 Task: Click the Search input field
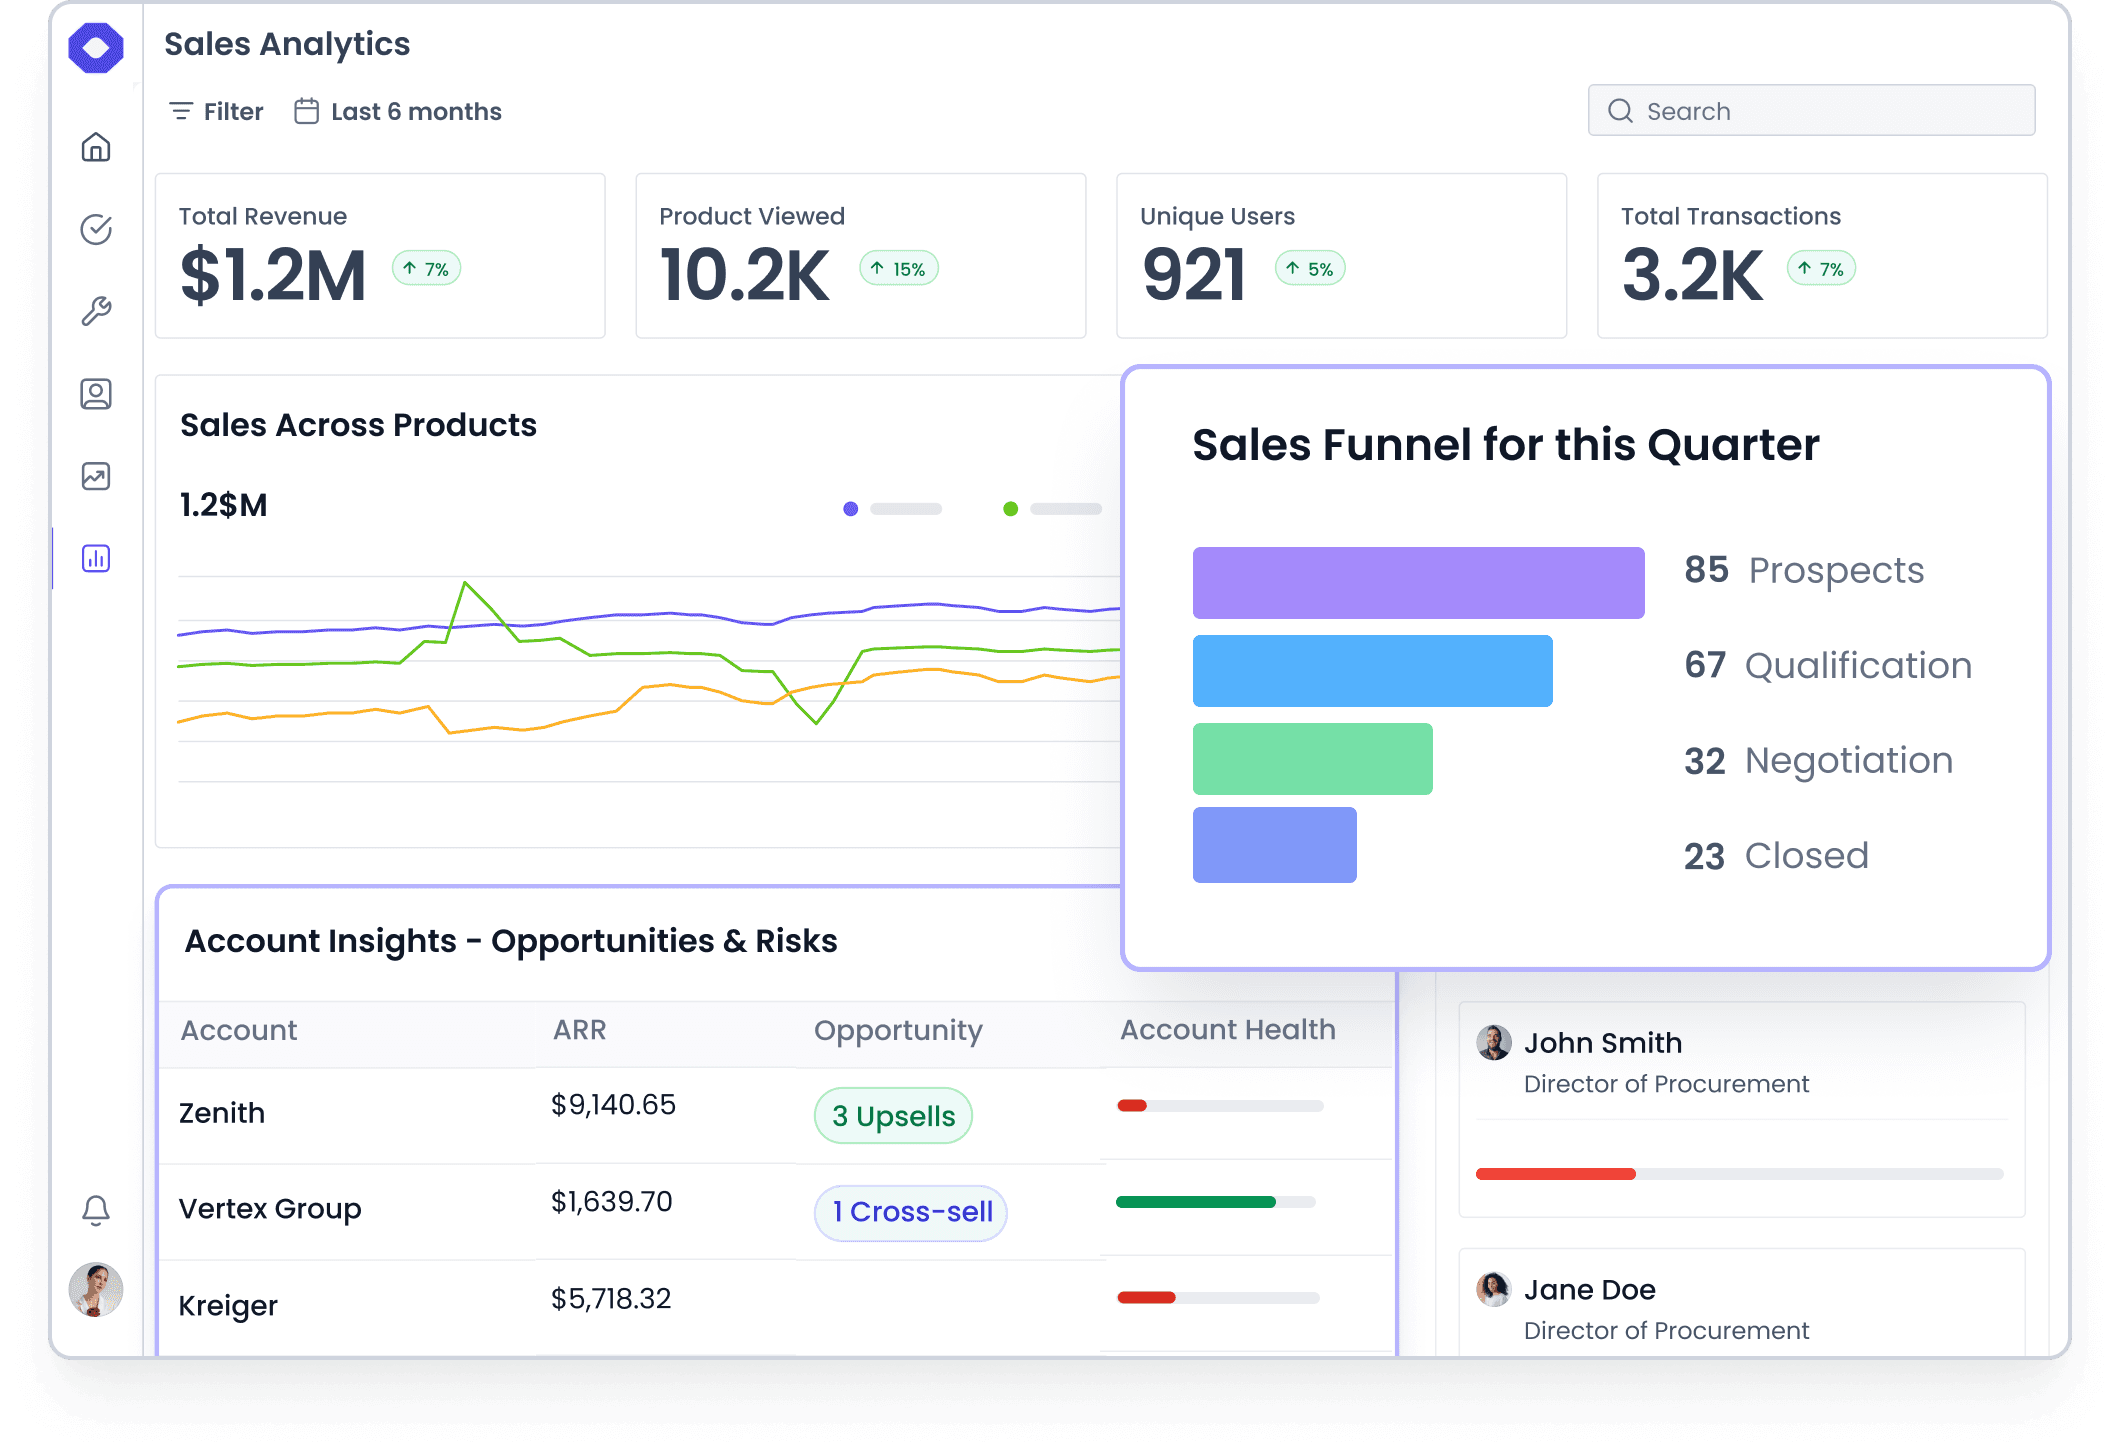pyautogui.click(x=1810, y=111)
